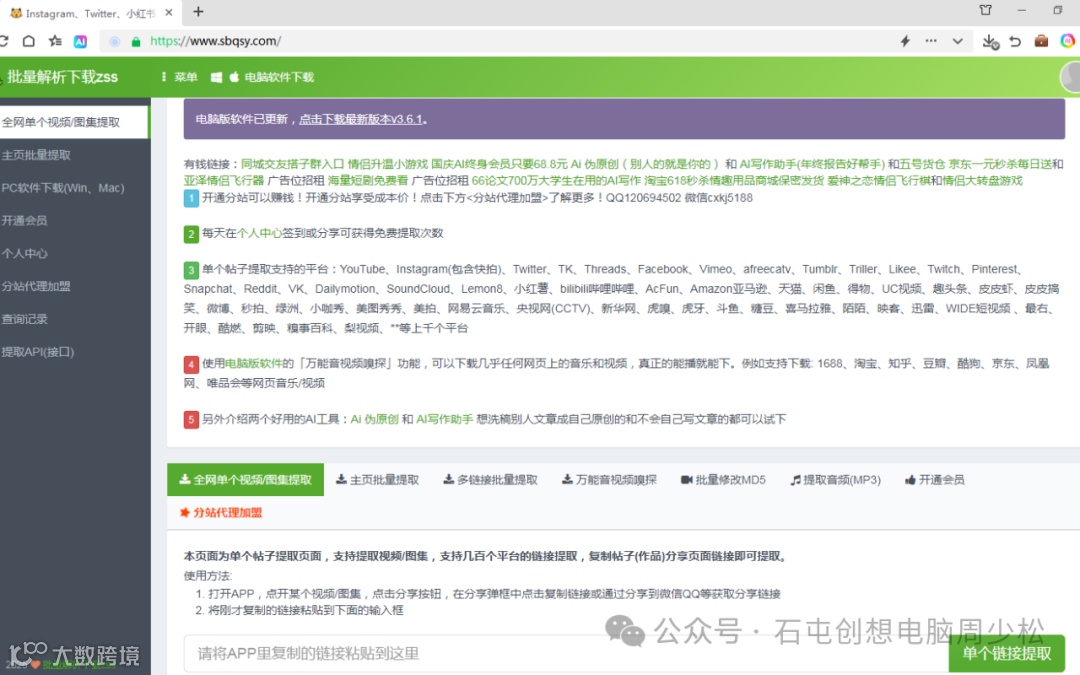Viewport: 1080px width, 675px height.
Task: Open the favorites star icon
Action: [x=55, y=41]
